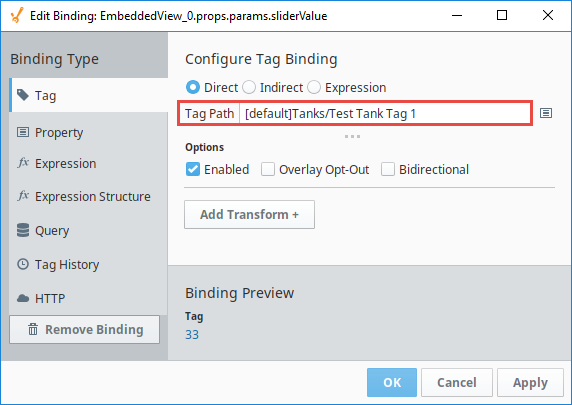Select the Property binding list icon
Viewport: 572px width, 405px height.
[23, 132]
